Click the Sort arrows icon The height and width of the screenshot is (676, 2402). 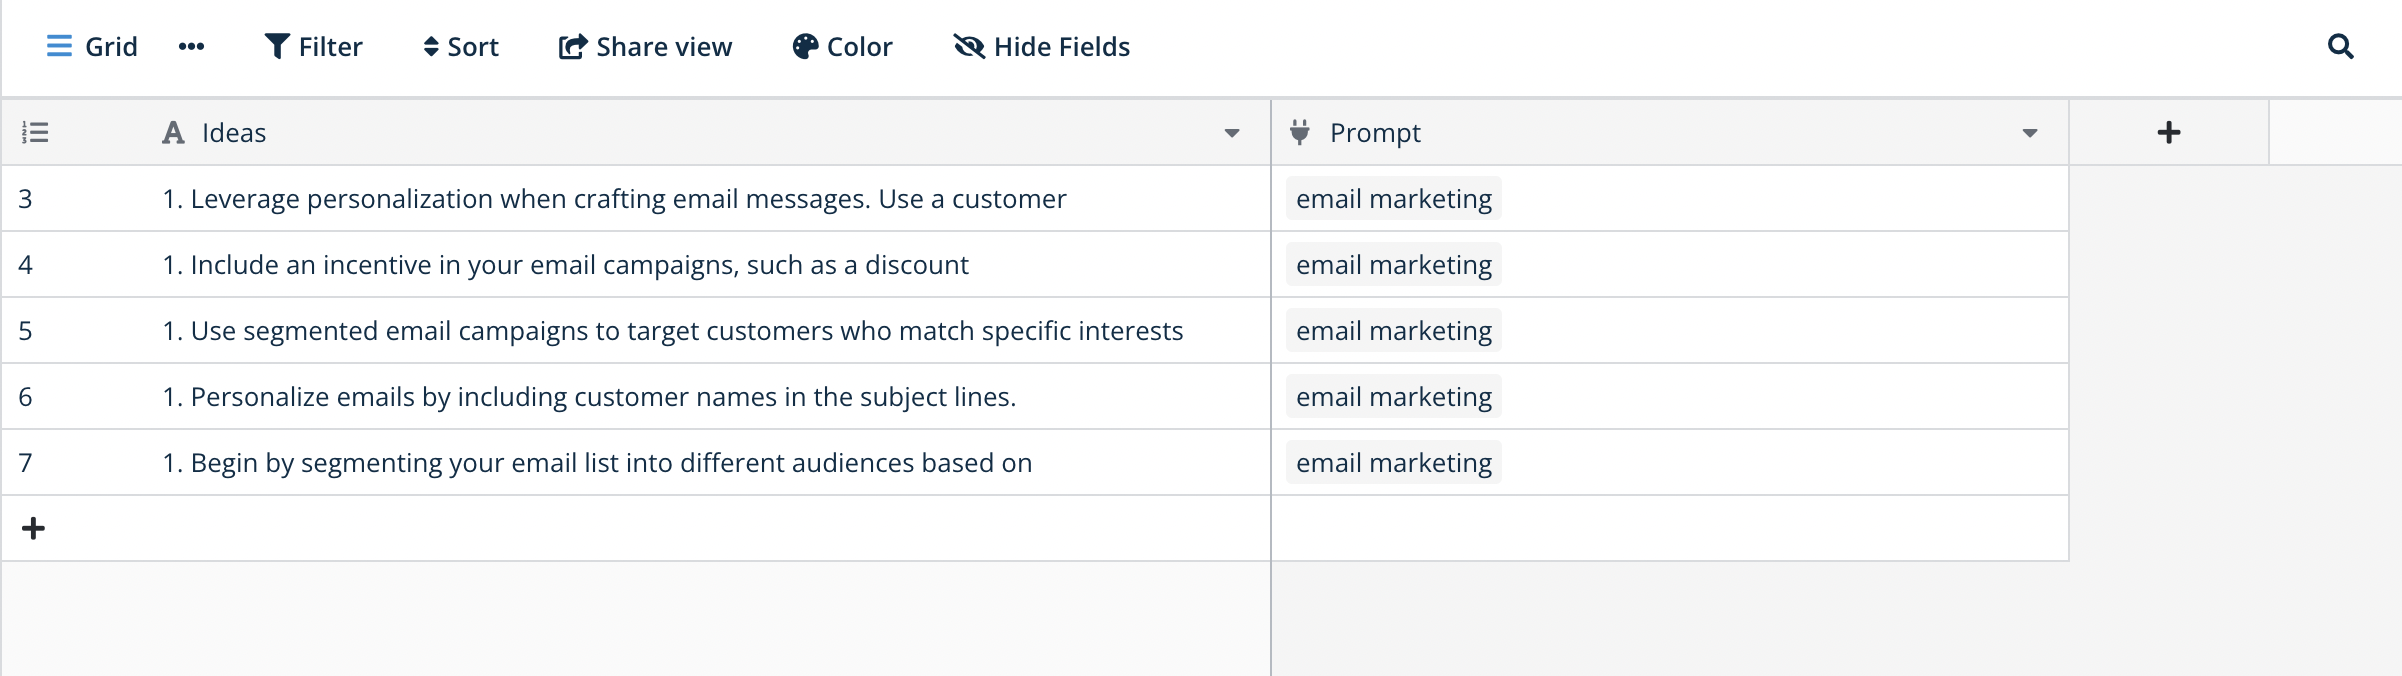tap(431, 47)
